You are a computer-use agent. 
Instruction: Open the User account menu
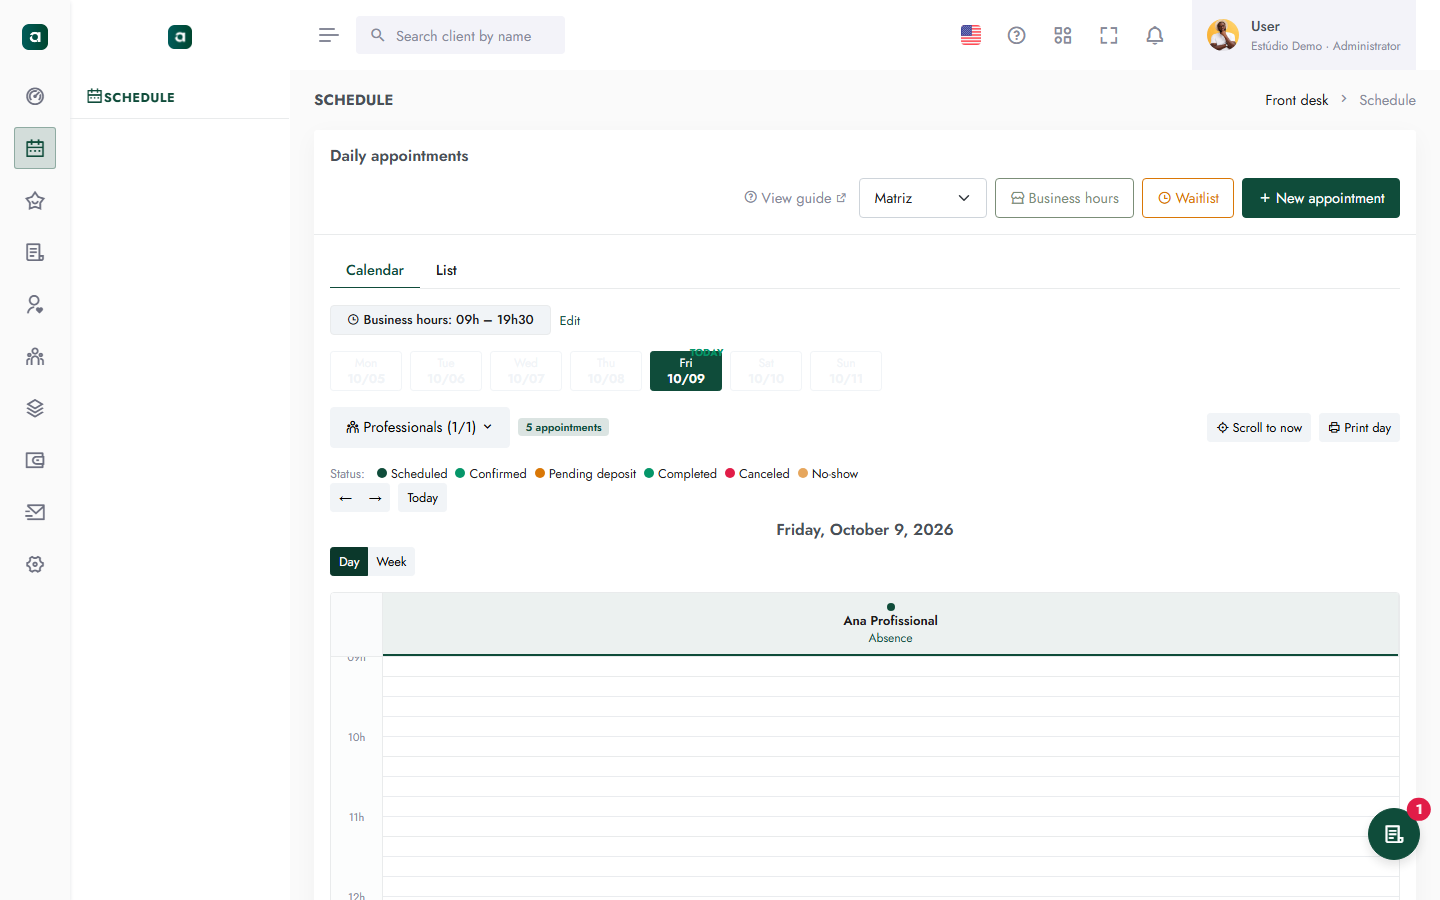tap(1304, 36)
